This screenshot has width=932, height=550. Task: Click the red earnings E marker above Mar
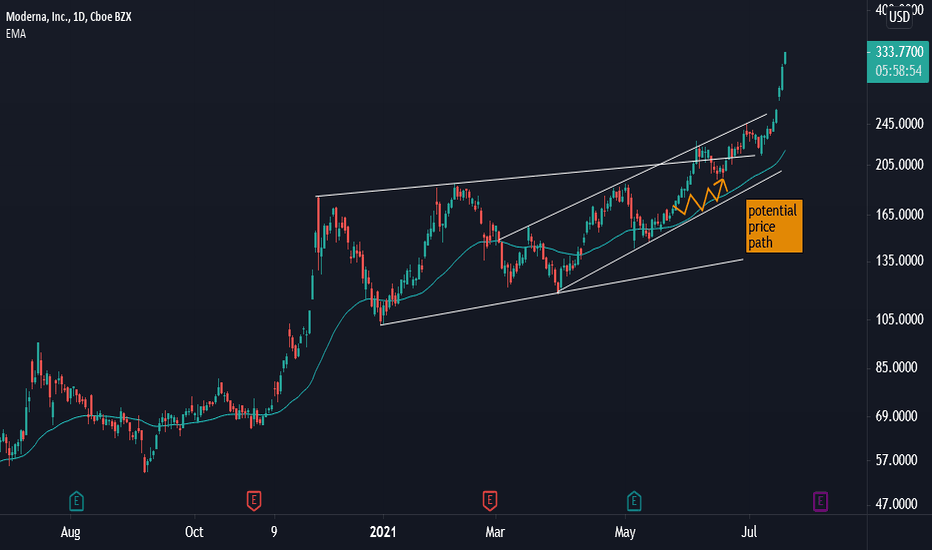(x=490, y=501)
